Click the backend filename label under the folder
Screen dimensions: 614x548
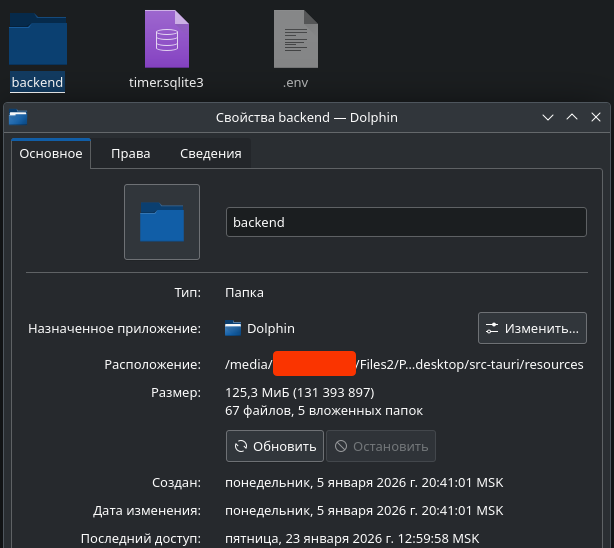click(38, 82)
